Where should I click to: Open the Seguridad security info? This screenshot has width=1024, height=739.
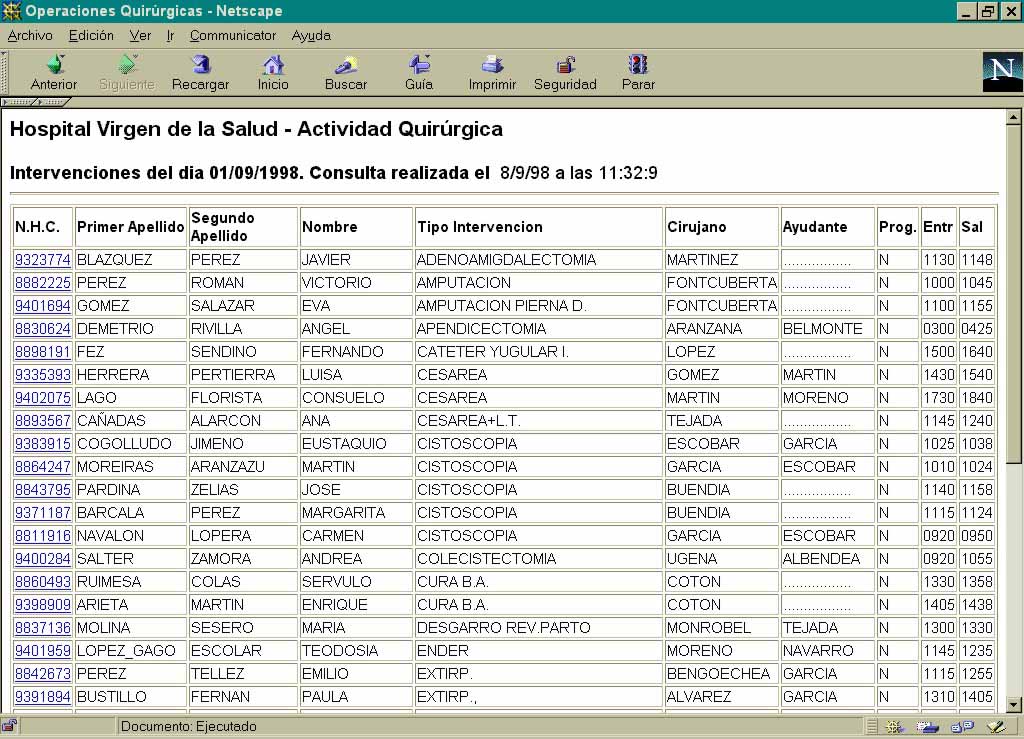(565, 73)
